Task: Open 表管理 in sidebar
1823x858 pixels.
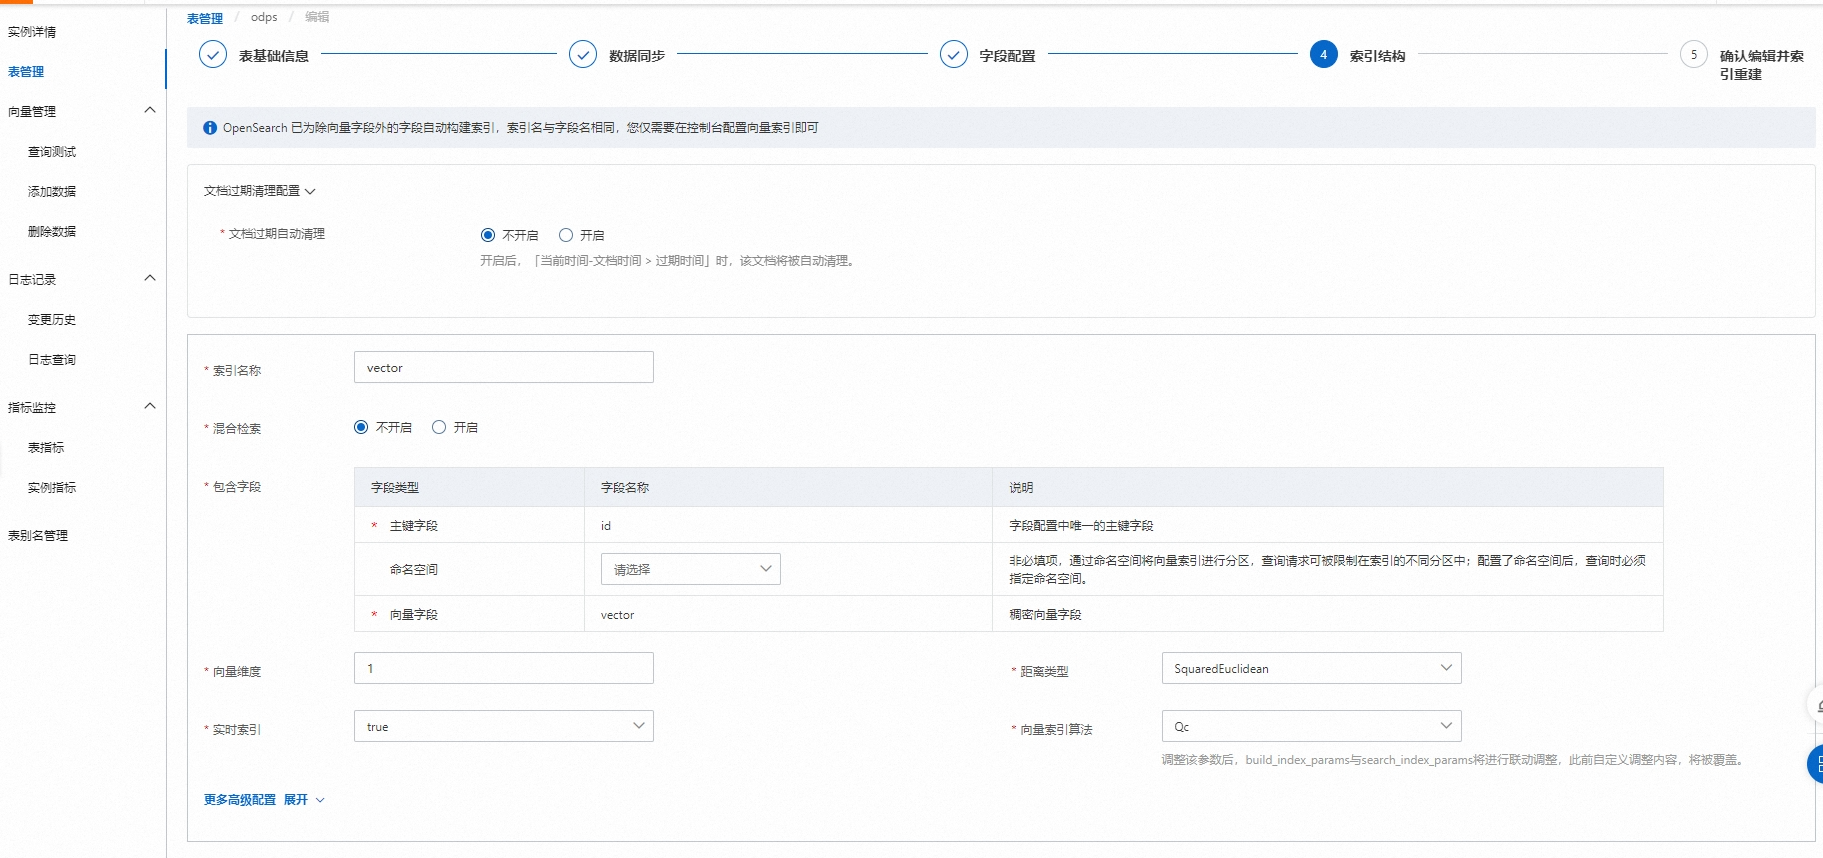Action: point(26,72)
